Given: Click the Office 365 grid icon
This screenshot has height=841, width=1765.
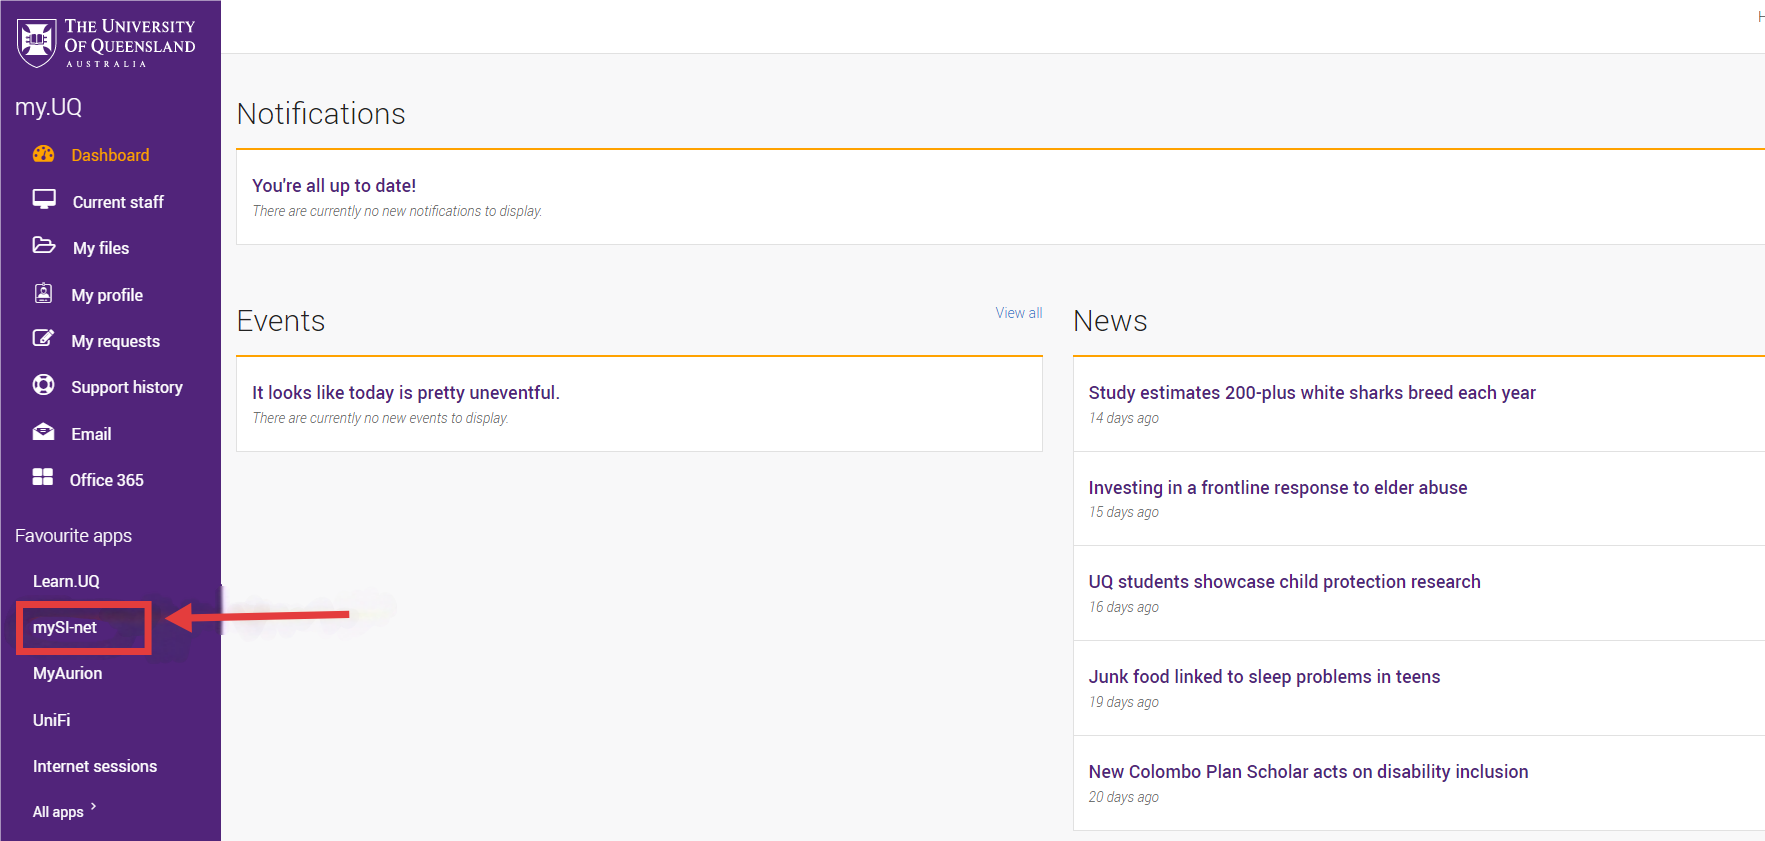Looking at the screenshot, I should point(43,477).
